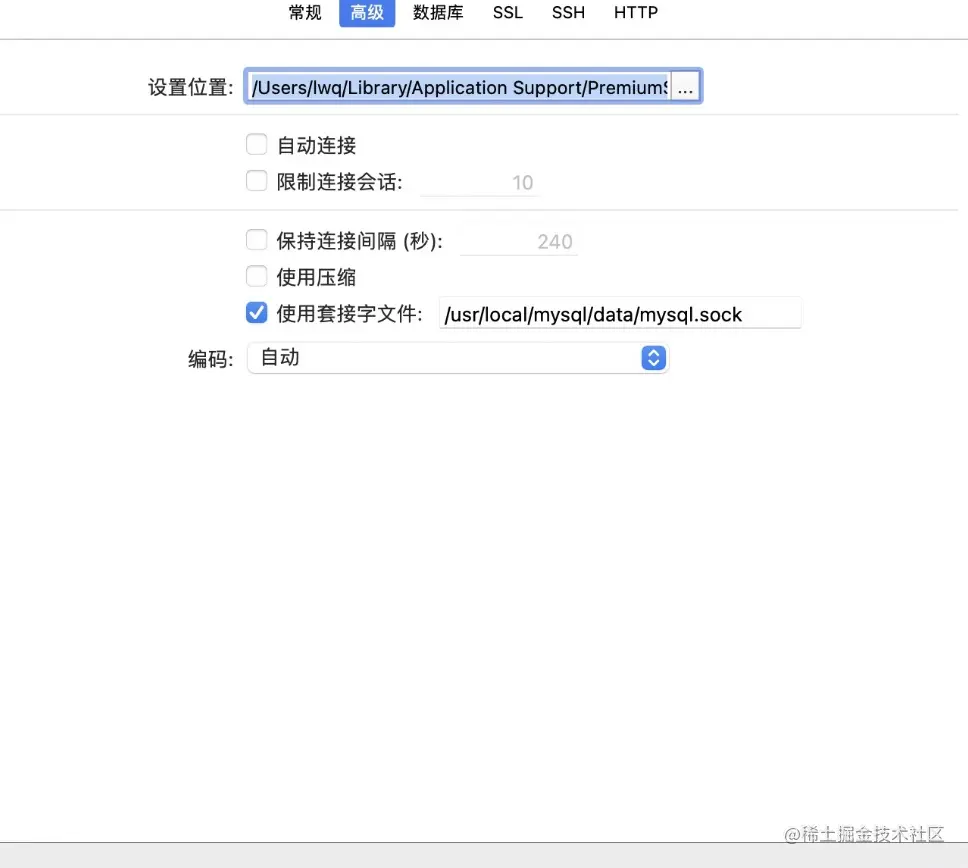Image resolution: width=968 pixels, height=868 pixels.
Task: Click the 使用压缩 label text
Action: tap(316, 277)
